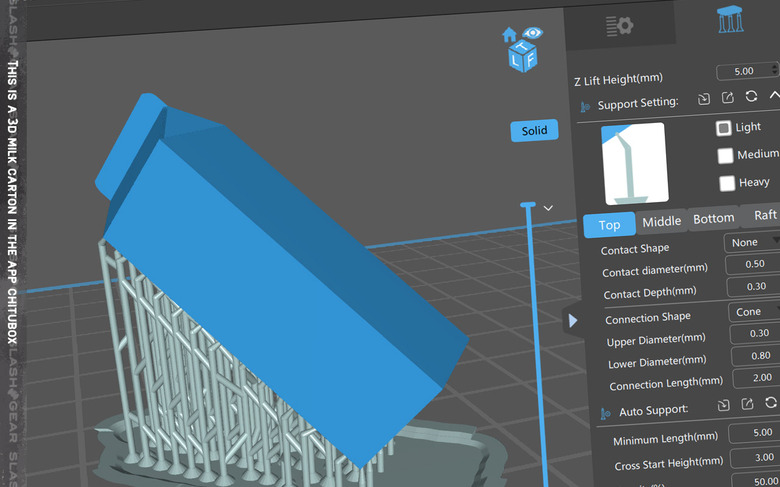
Task: Export support setting configuration
Action: tap(727, 98)
